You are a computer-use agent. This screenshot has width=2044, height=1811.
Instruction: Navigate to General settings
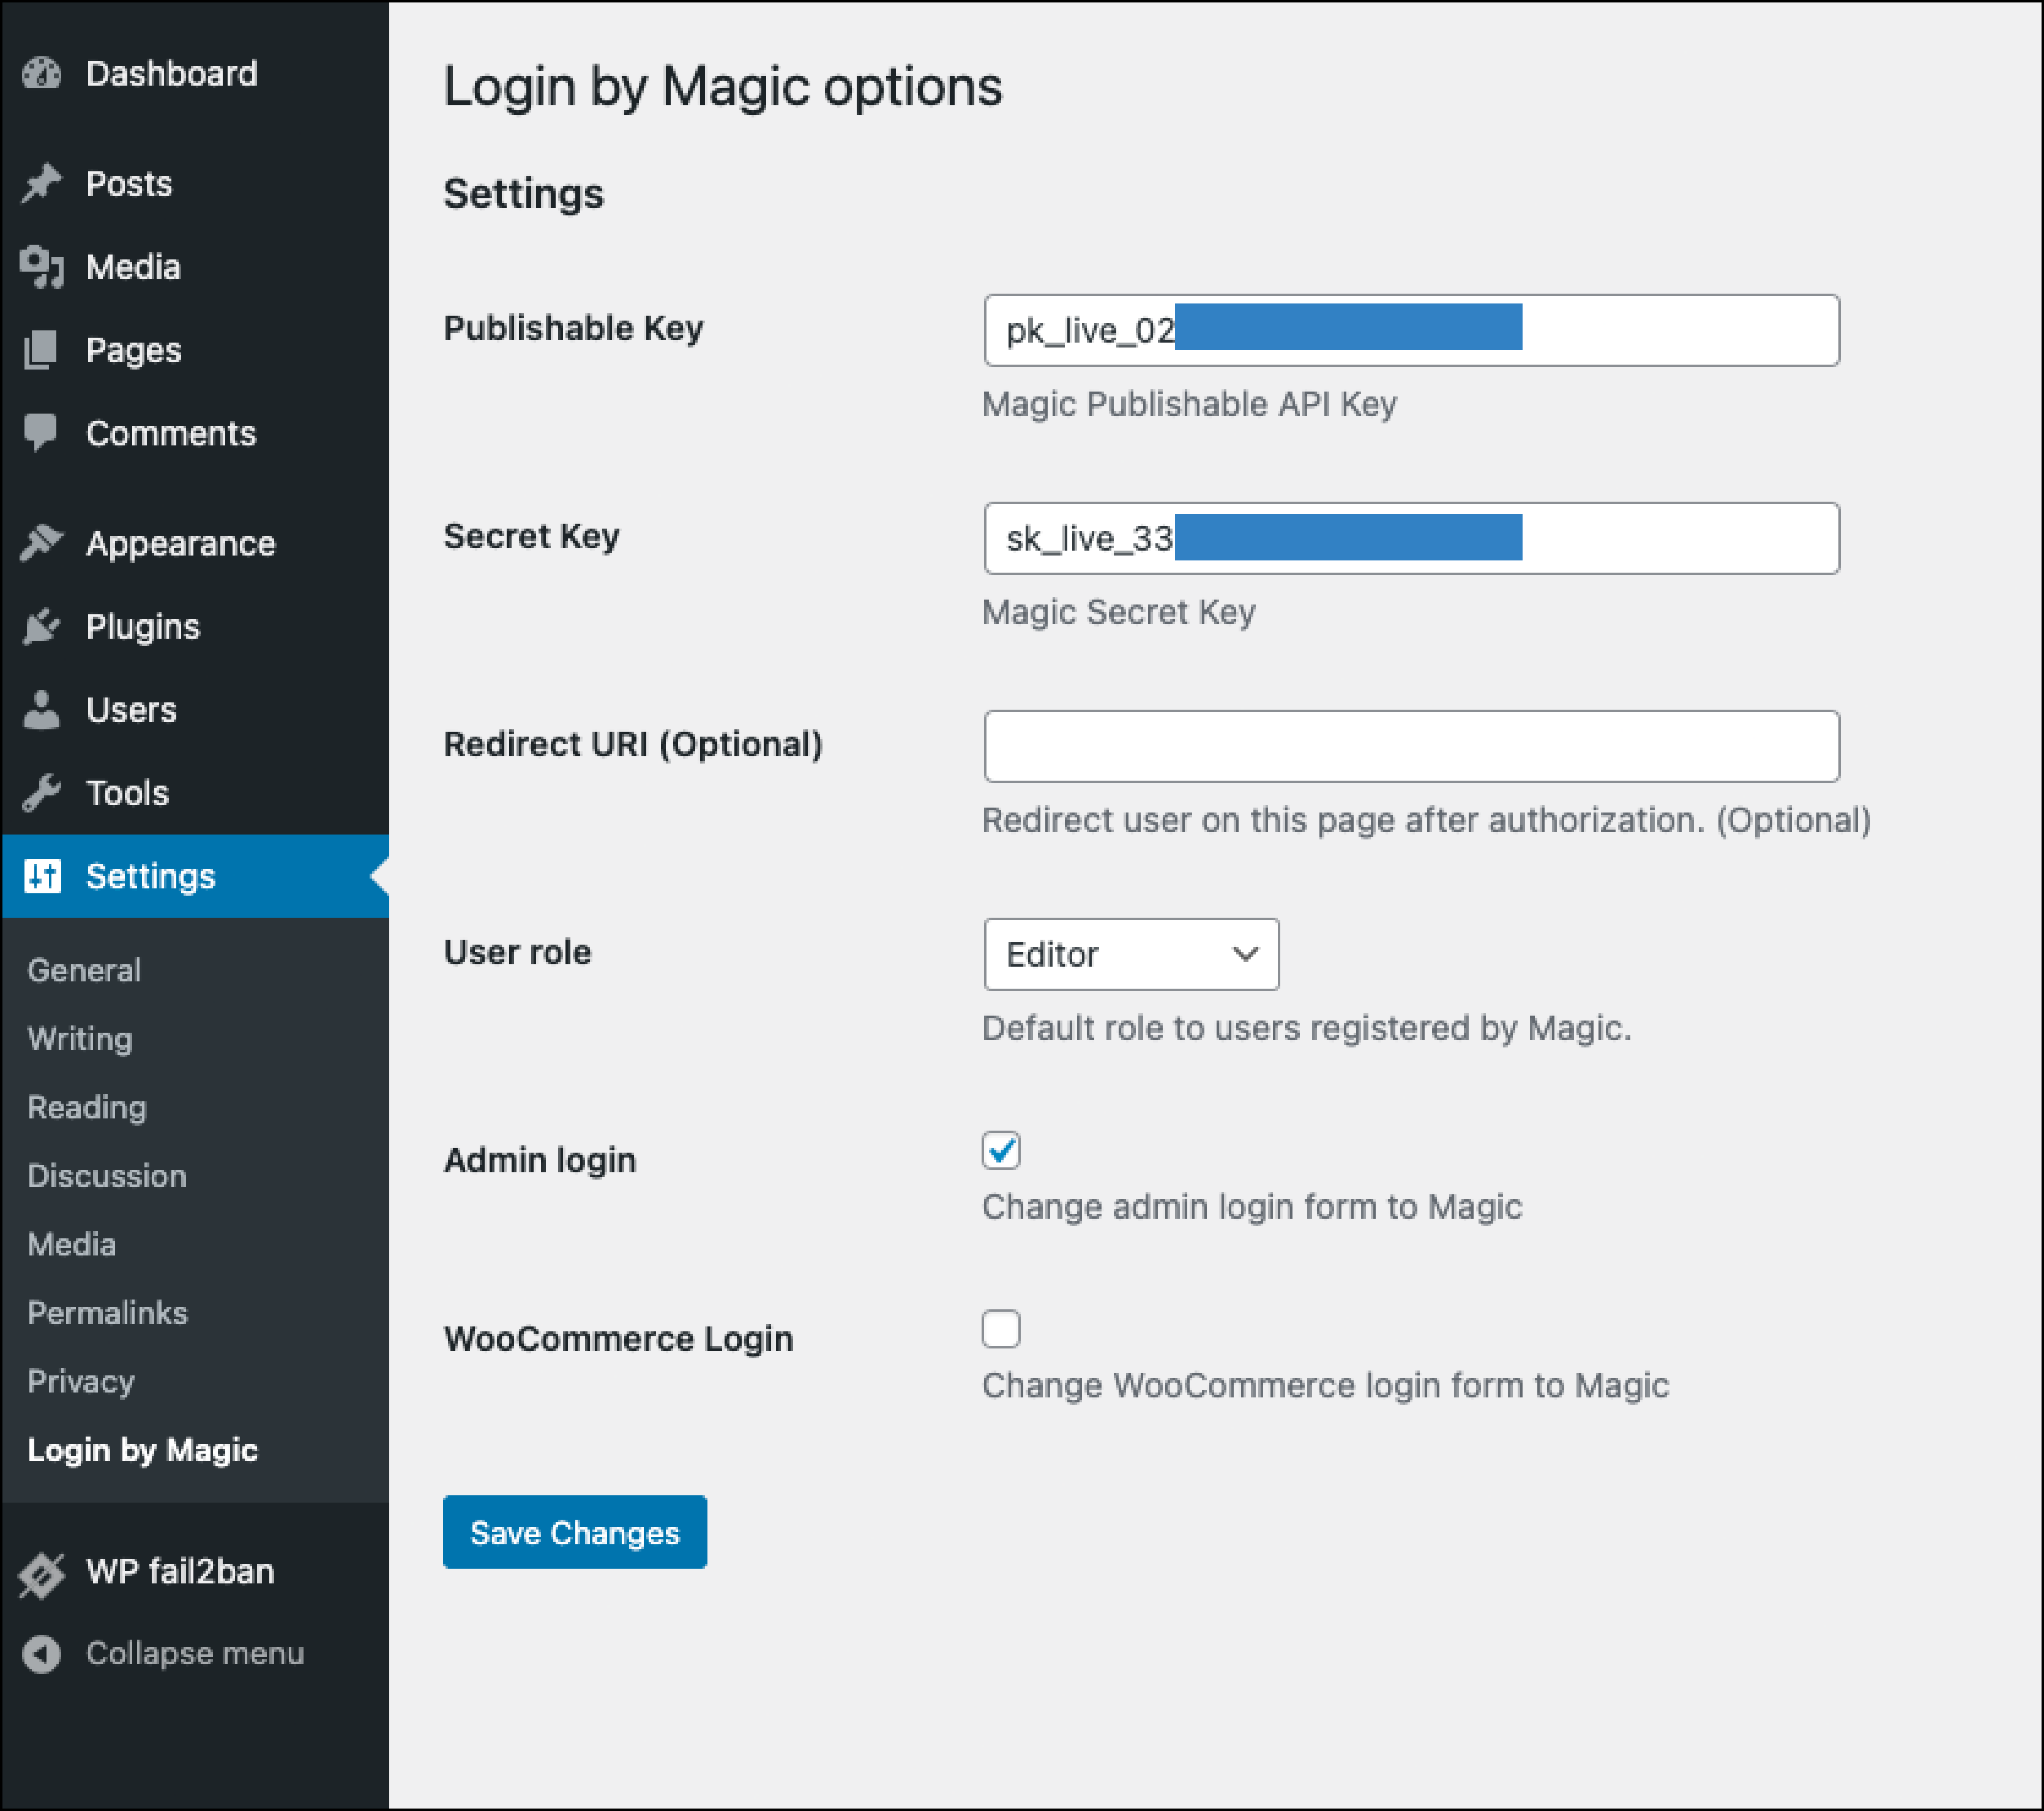click(x=82, y=969)
